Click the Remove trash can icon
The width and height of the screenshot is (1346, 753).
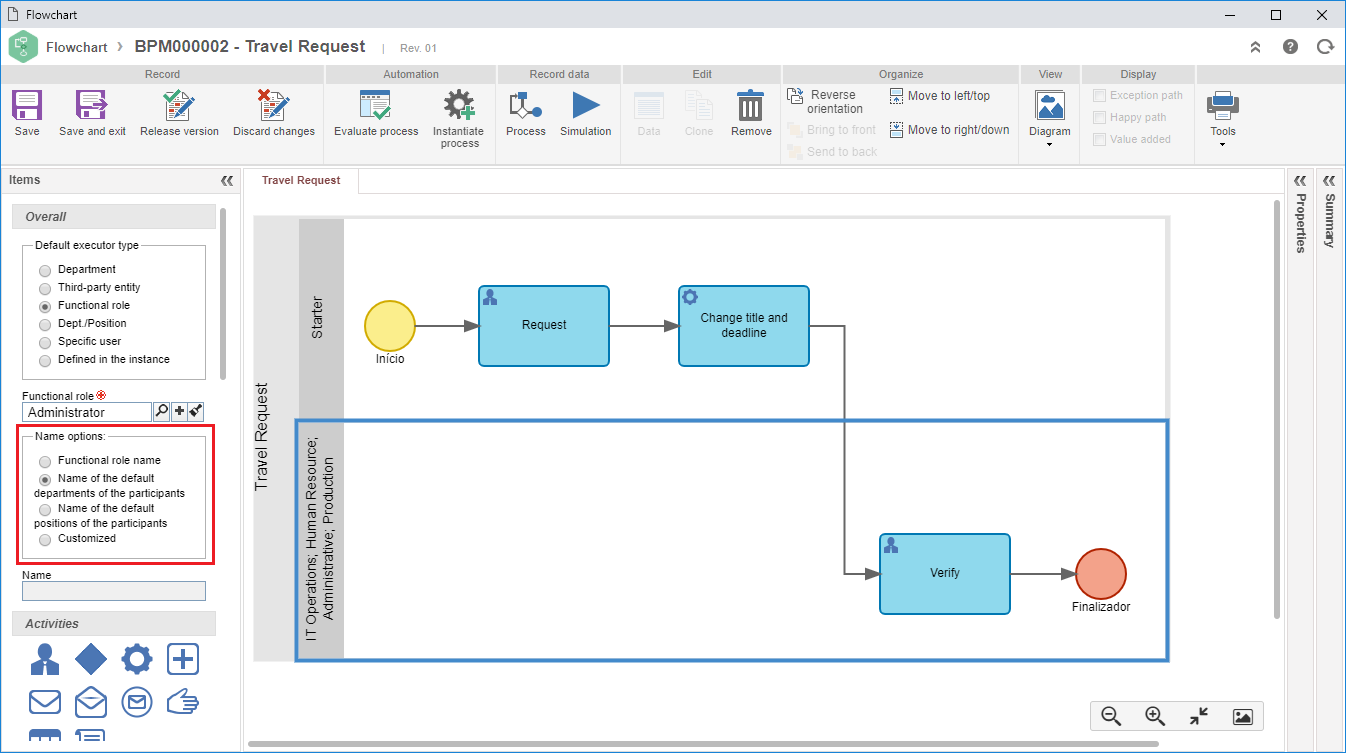(750, 106)
